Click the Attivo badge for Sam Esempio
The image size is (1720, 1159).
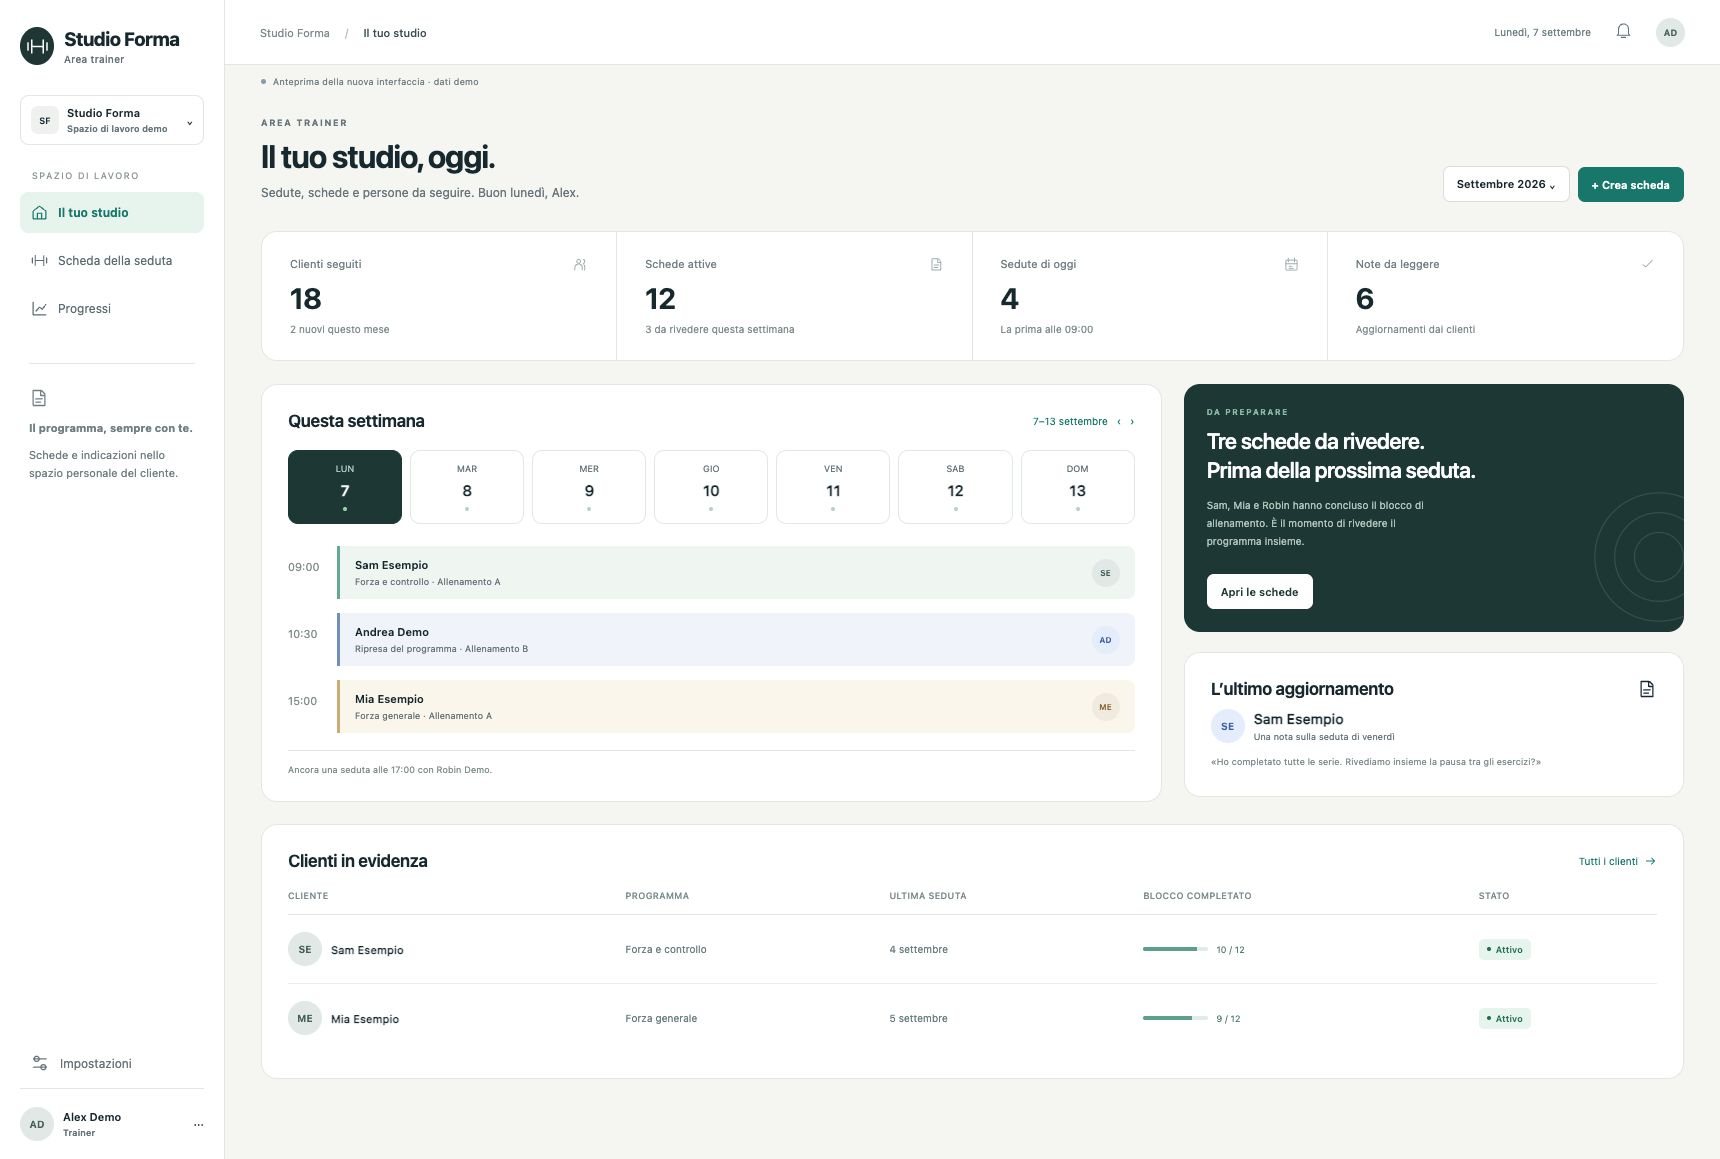pyautogui.click(x=1504, y=950)
